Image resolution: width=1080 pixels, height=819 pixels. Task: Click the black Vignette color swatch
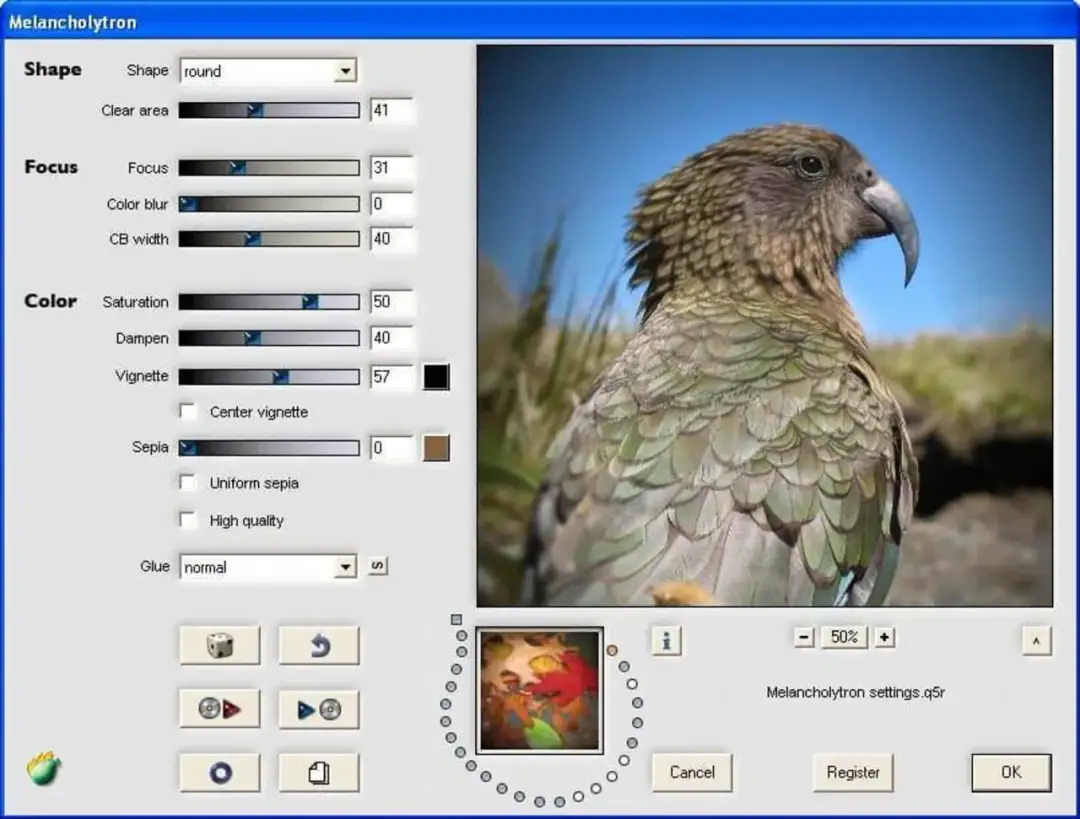435,376
